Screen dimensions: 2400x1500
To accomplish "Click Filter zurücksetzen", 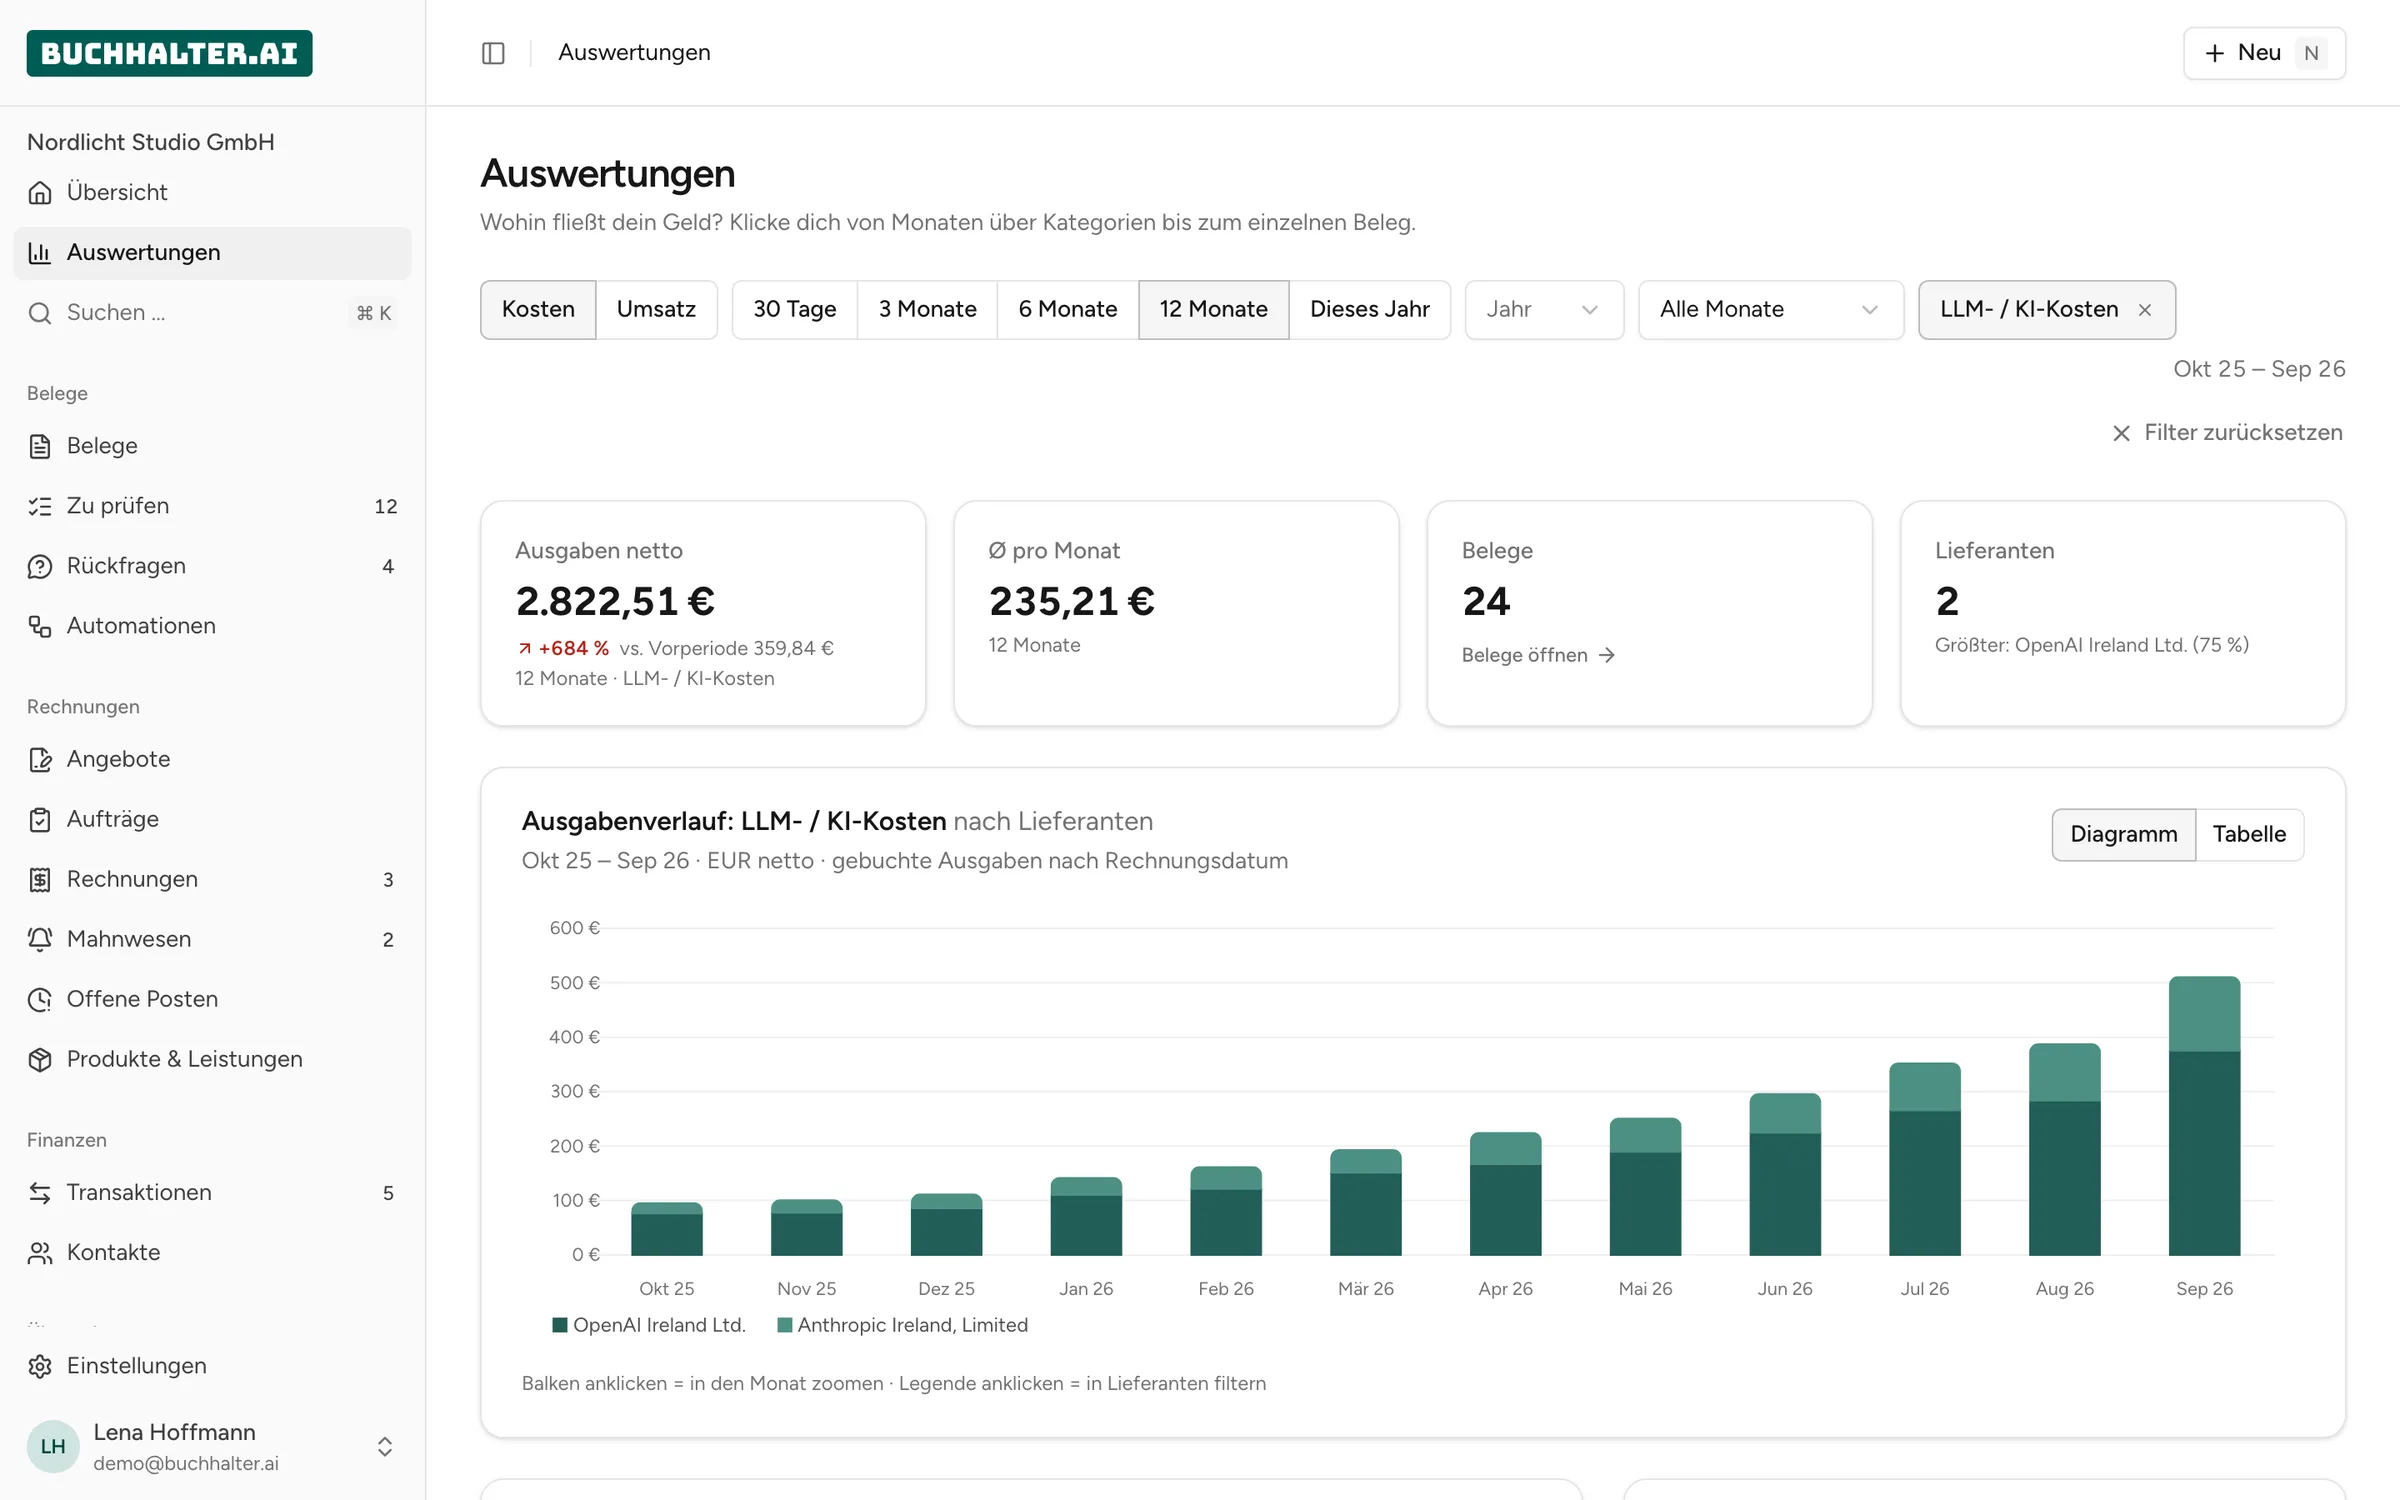I will [x=2227, y=433].
